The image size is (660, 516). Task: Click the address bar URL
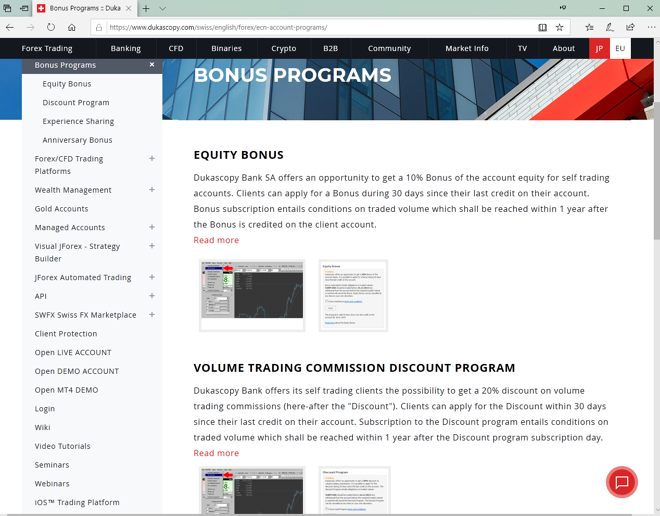click(218, 27)
